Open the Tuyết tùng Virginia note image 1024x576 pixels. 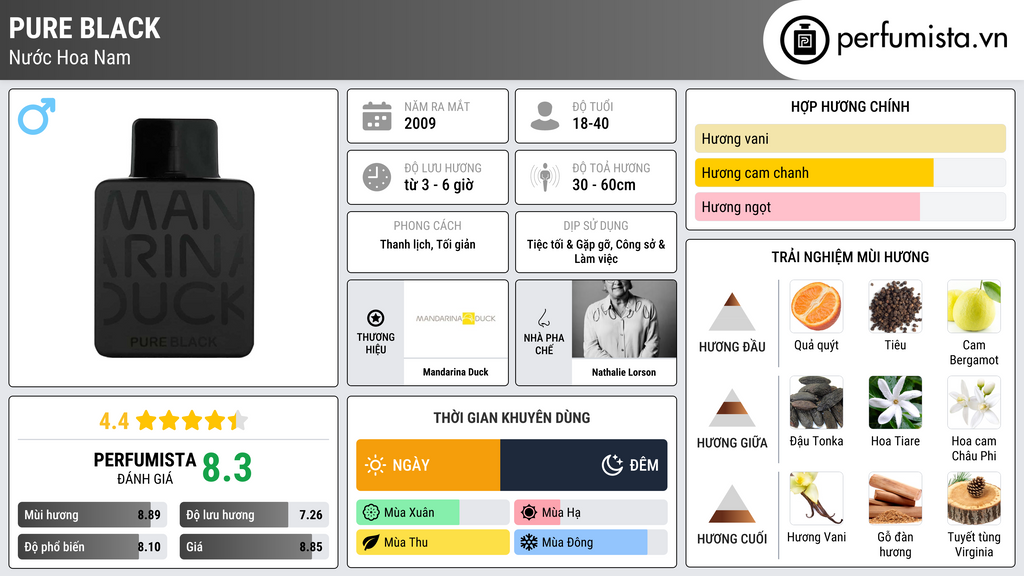974,498
